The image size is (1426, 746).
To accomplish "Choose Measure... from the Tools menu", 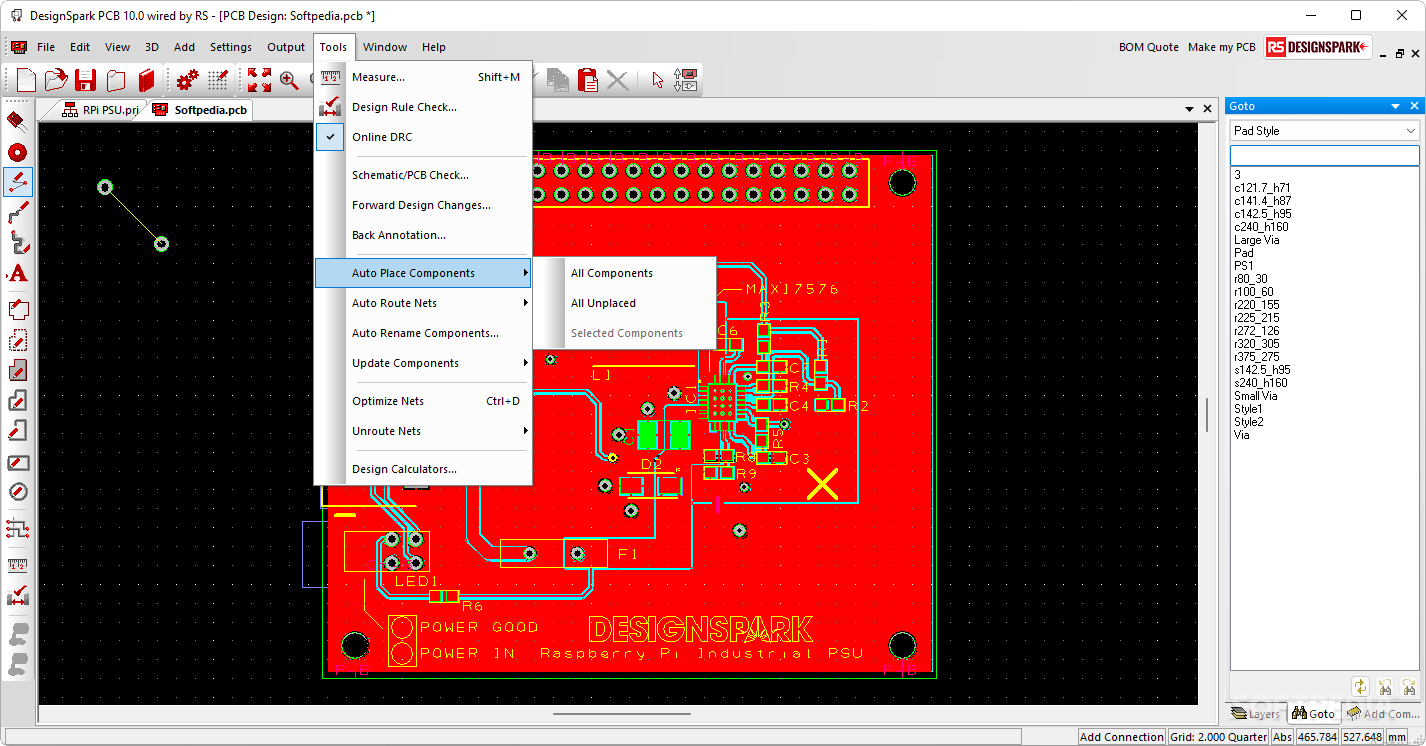I will point(423,77).
